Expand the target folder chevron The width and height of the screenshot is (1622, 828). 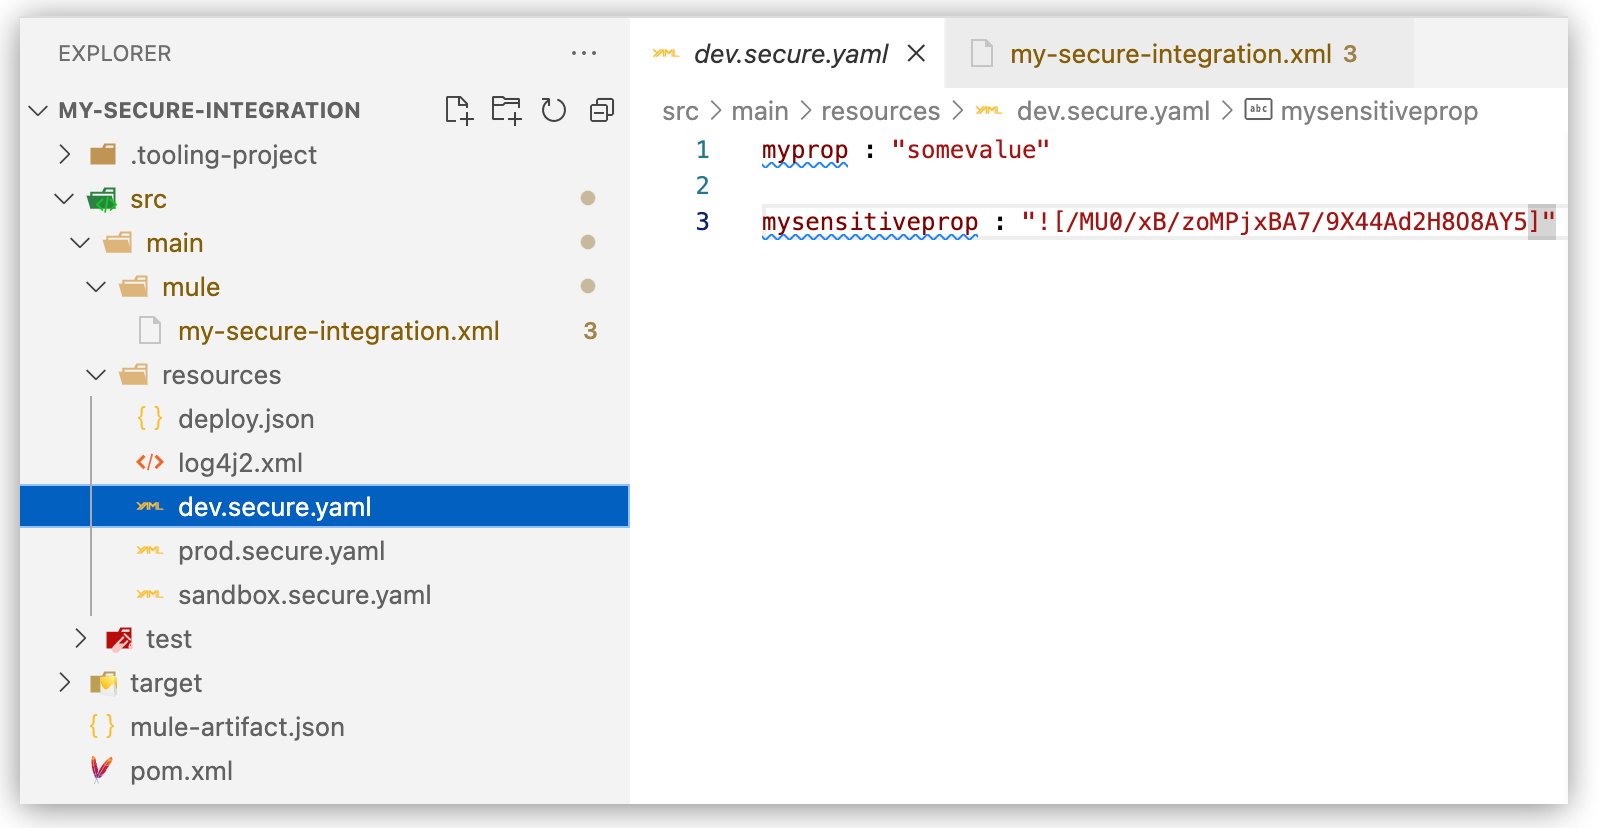(x=65, y=682)
